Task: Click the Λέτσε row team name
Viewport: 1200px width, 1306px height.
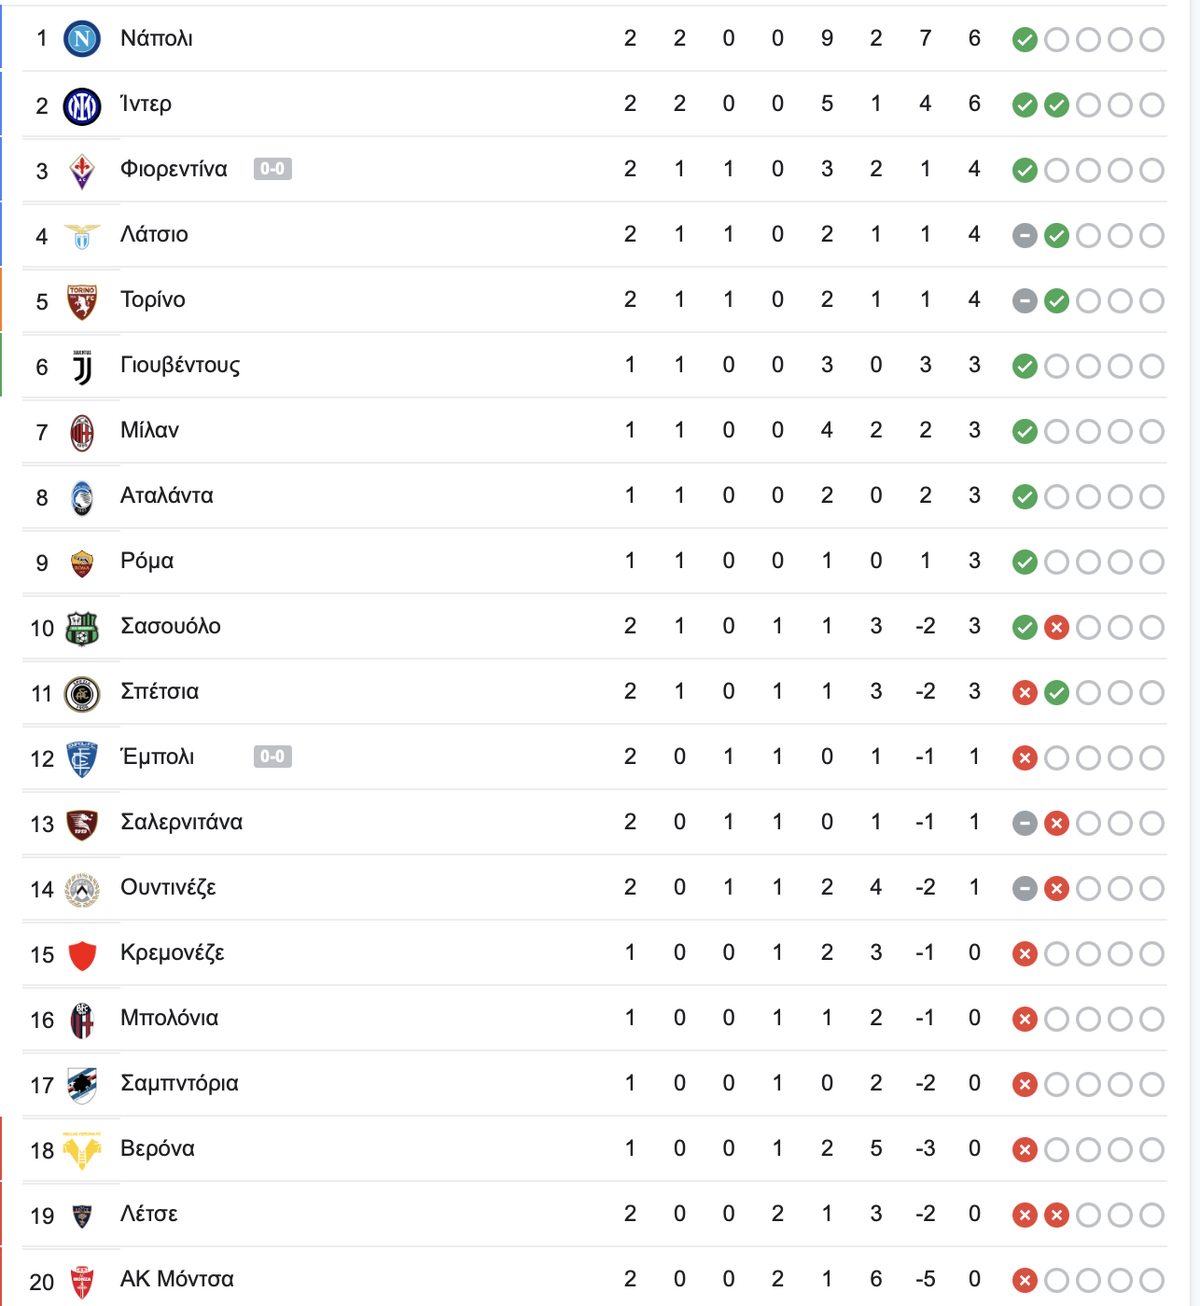Action: pos(149,1214)
